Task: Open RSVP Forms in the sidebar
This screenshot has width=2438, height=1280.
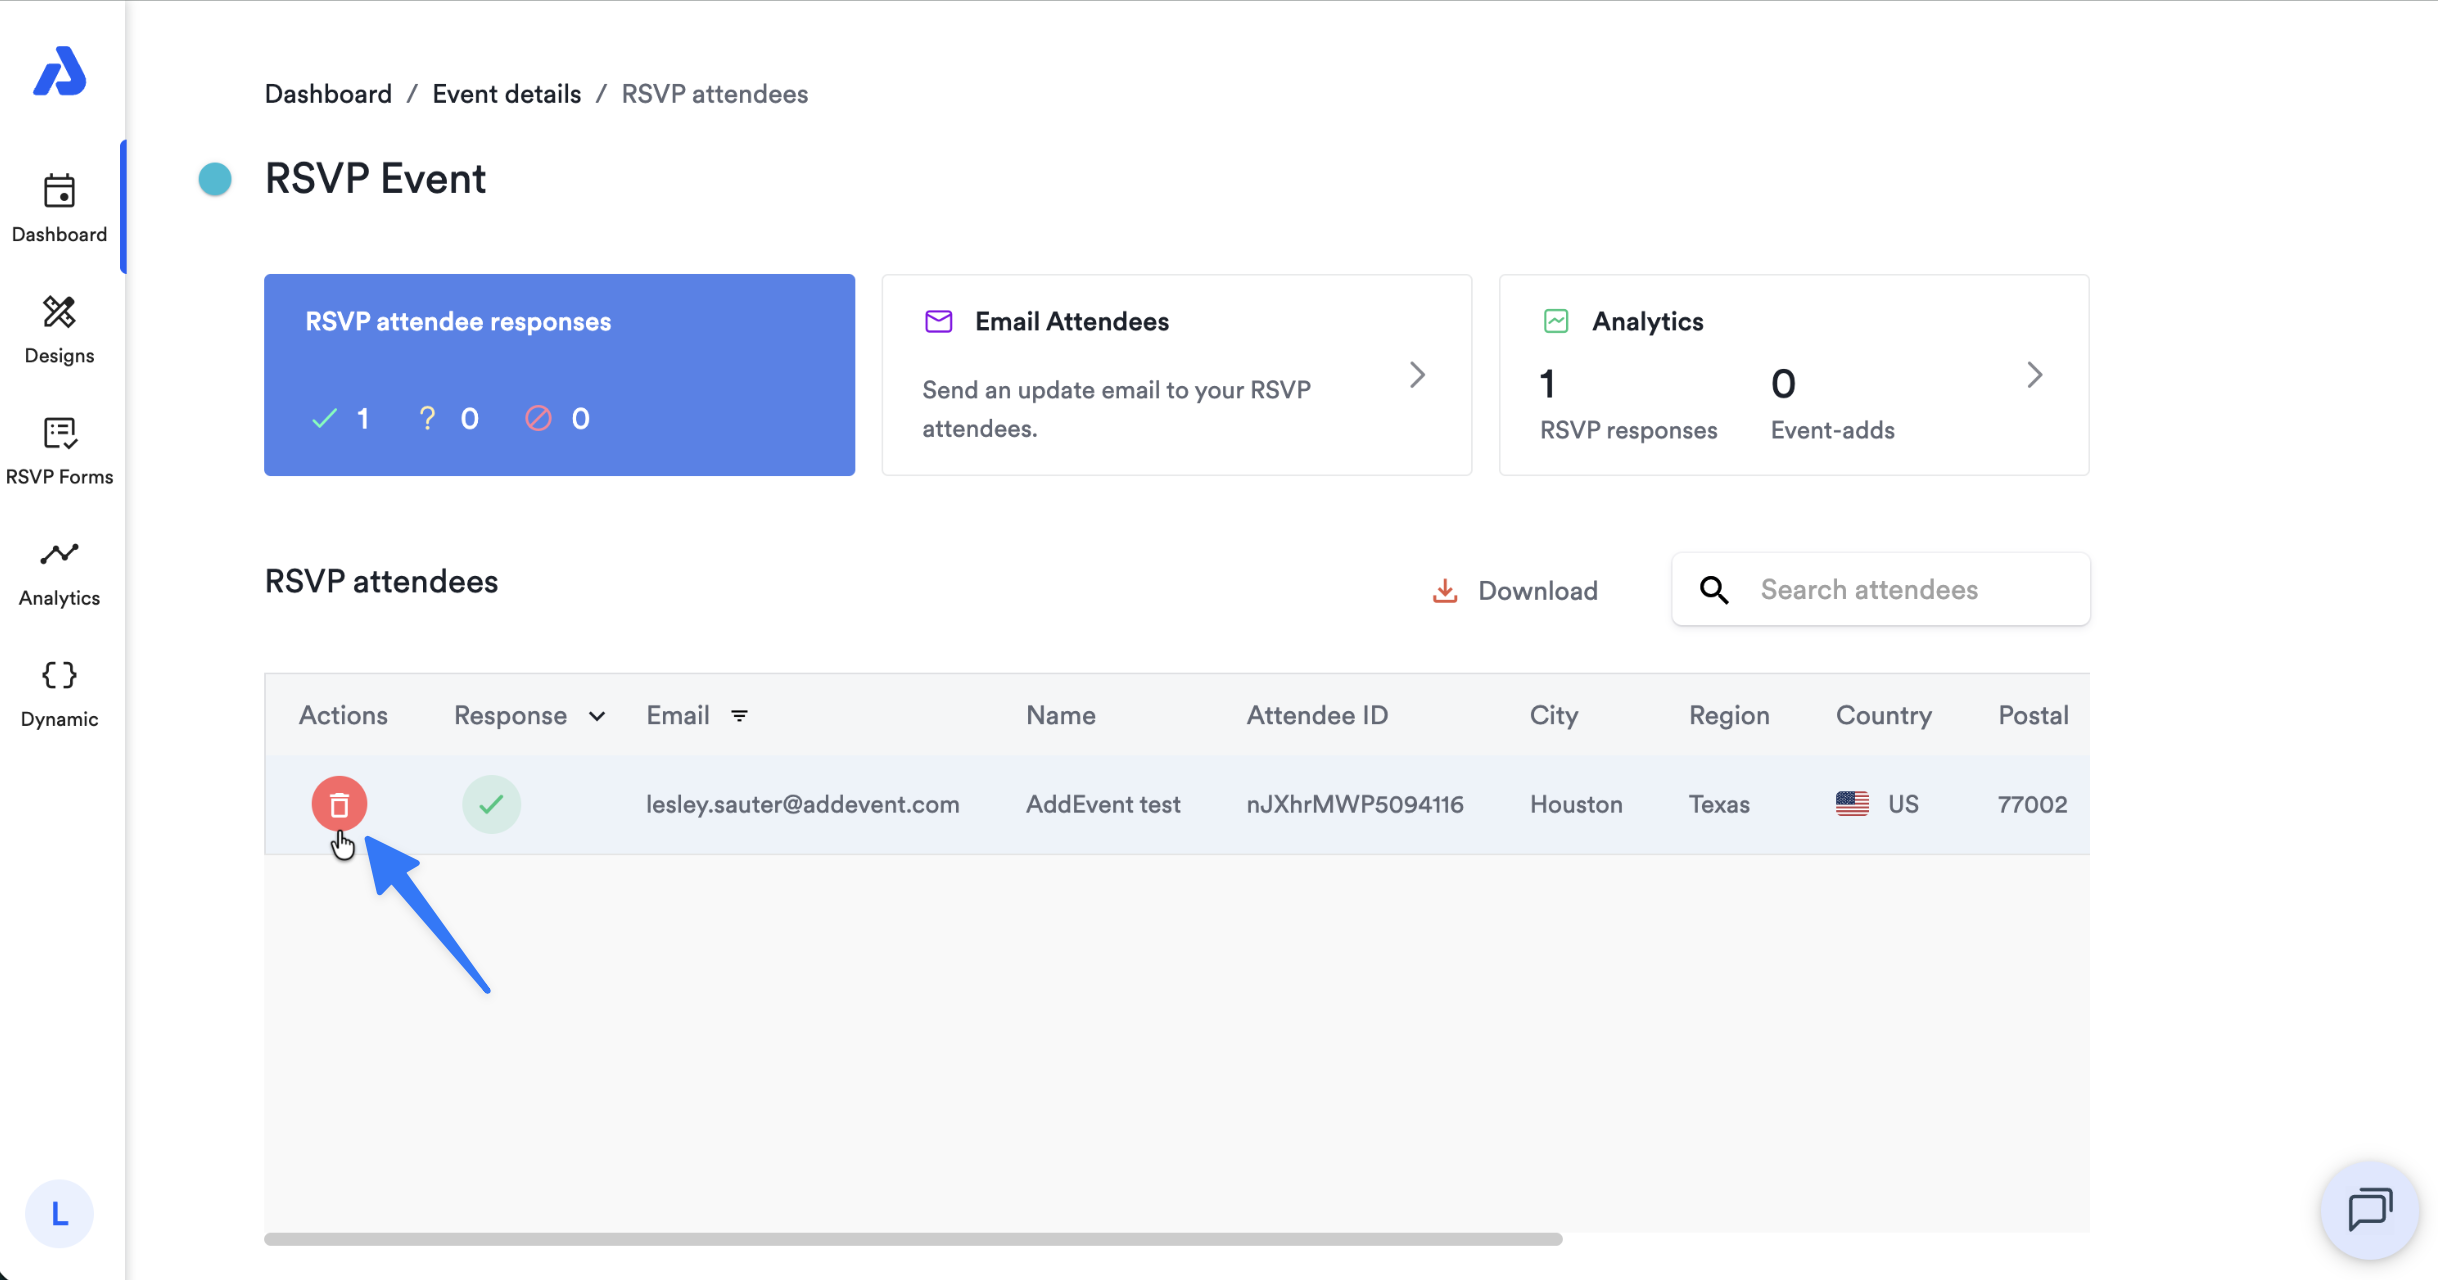Action: 60,451
